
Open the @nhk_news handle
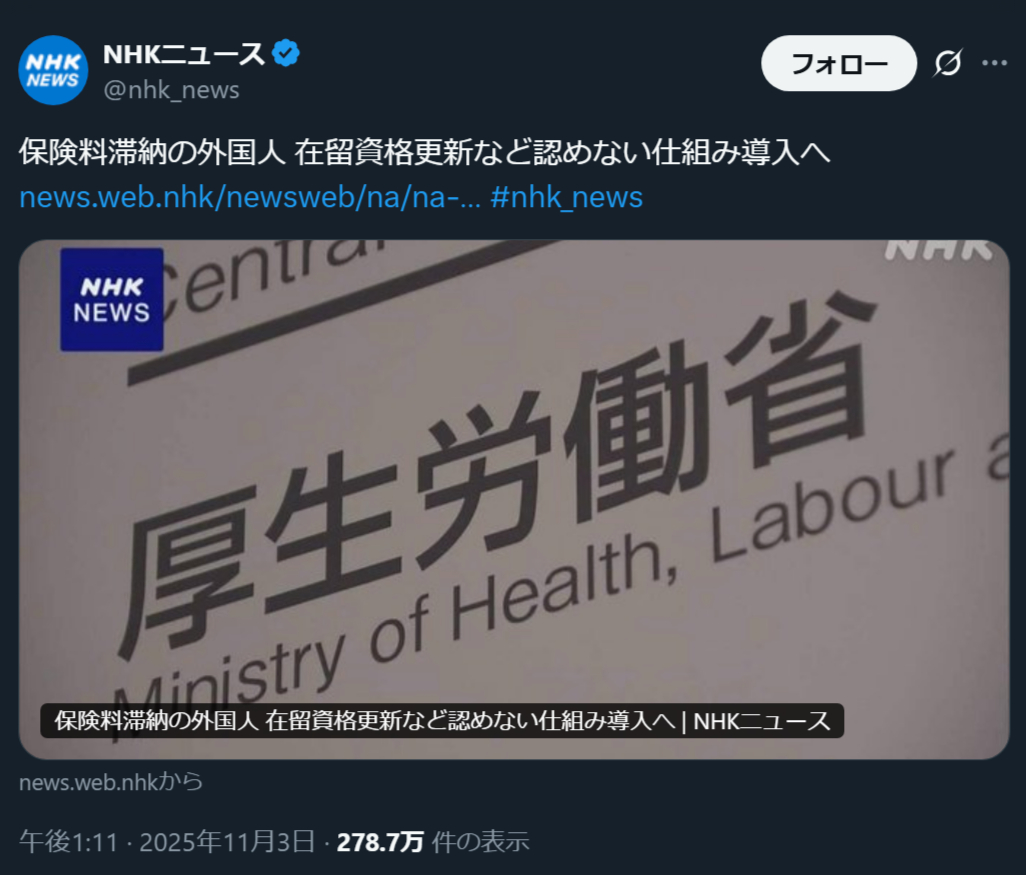click(171, 90)
